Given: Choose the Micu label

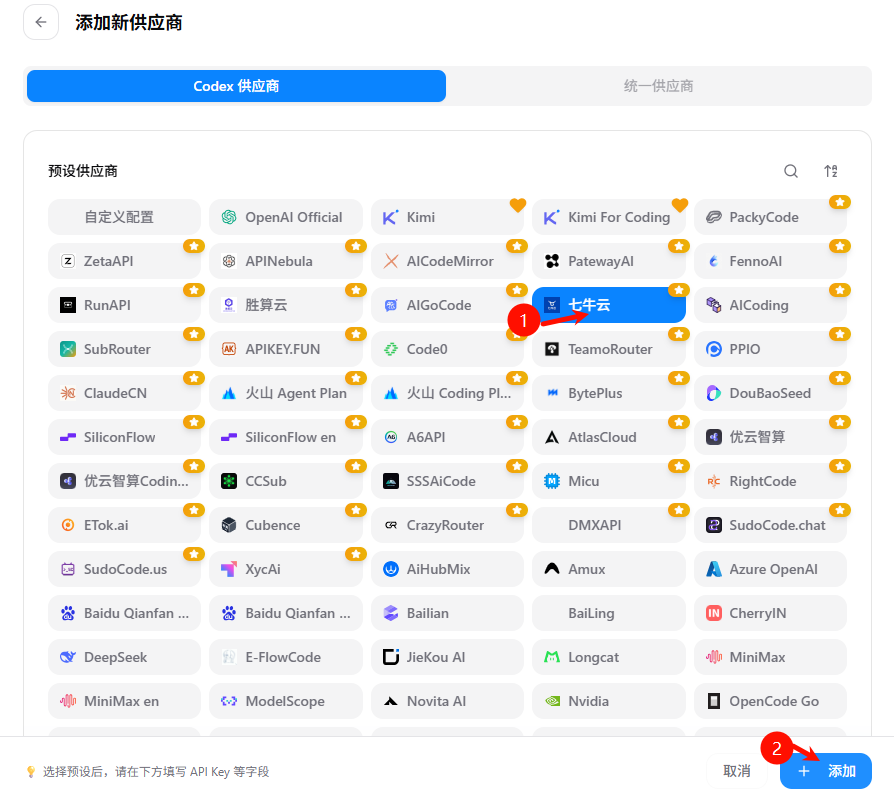Looking at the screenshot, I should click(x=584, y=481).
